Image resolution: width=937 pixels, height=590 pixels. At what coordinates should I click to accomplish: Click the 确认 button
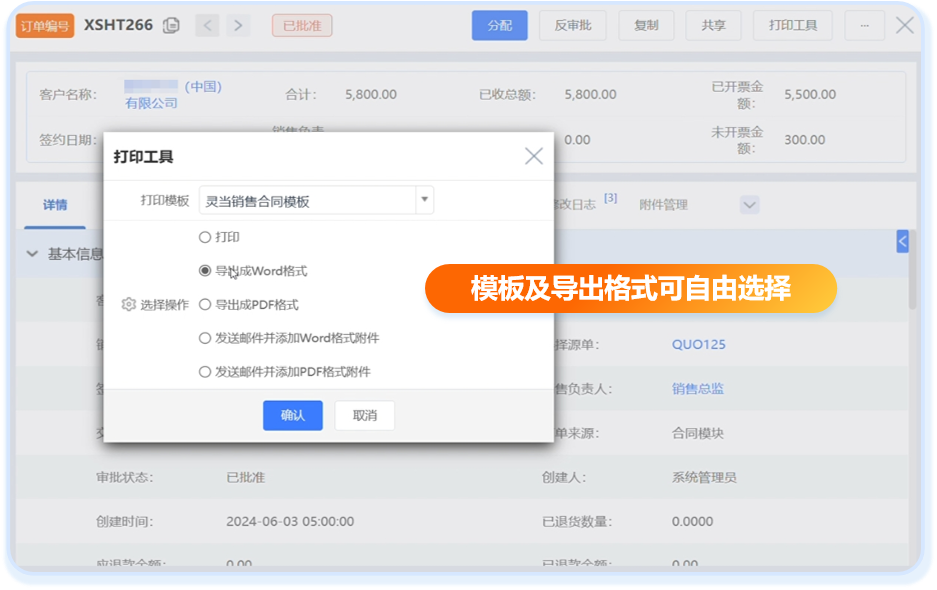click(x=292, y=415)
